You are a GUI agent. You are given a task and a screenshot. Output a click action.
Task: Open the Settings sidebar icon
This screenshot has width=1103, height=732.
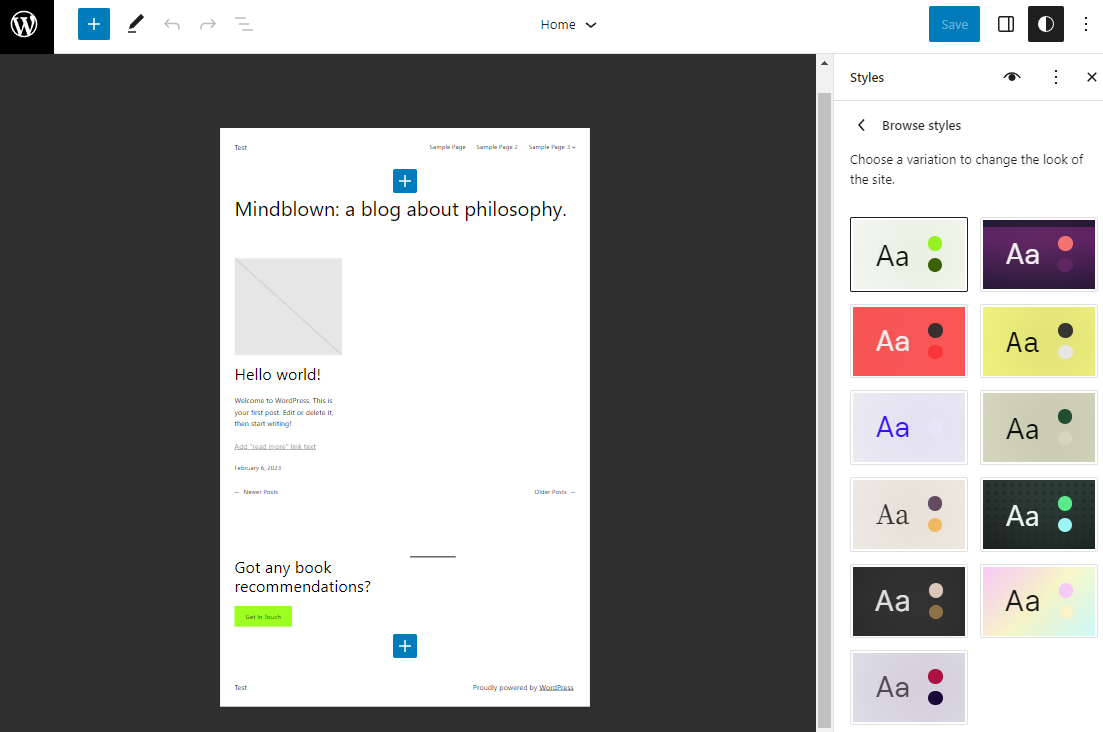pos(1005,23)
